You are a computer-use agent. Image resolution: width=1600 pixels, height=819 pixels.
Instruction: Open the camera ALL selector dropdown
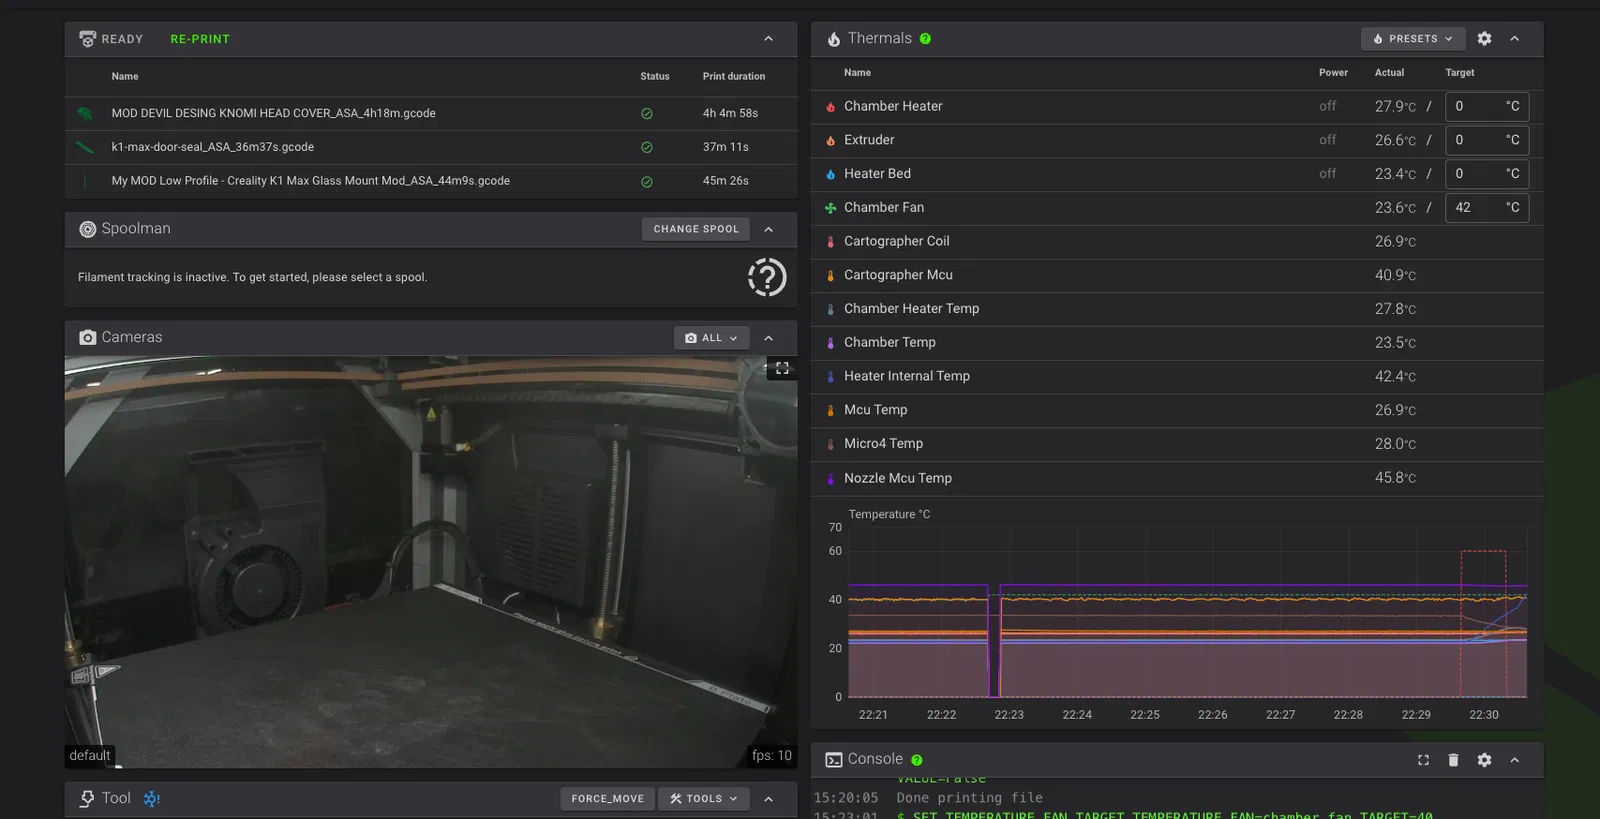click(x=711, y=338)
